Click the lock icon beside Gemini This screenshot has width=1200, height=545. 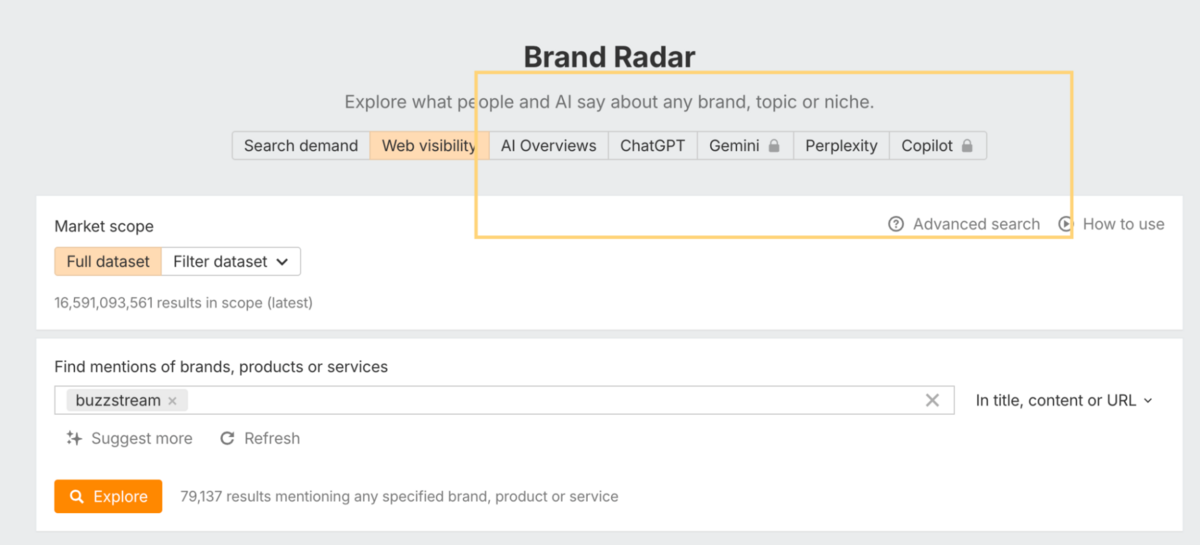tap(774, 146)
